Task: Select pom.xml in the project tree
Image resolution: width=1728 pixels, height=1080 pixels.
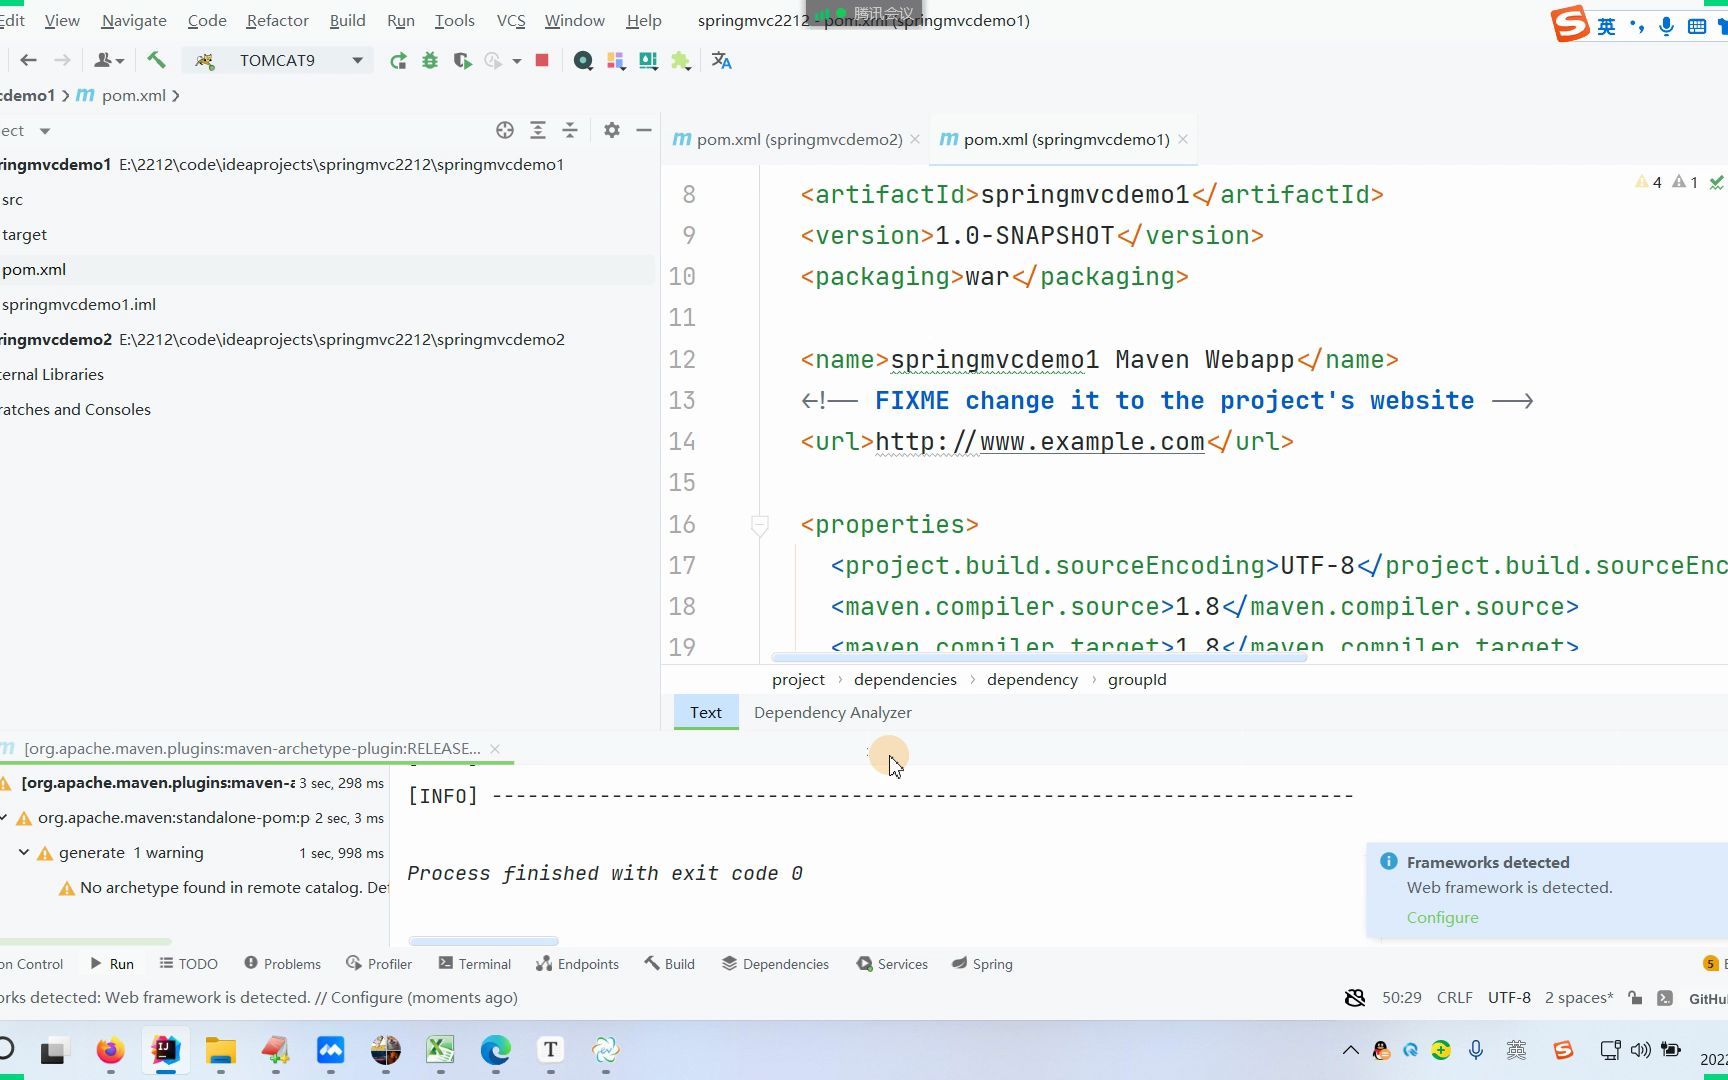Action: tap(34, 269)
